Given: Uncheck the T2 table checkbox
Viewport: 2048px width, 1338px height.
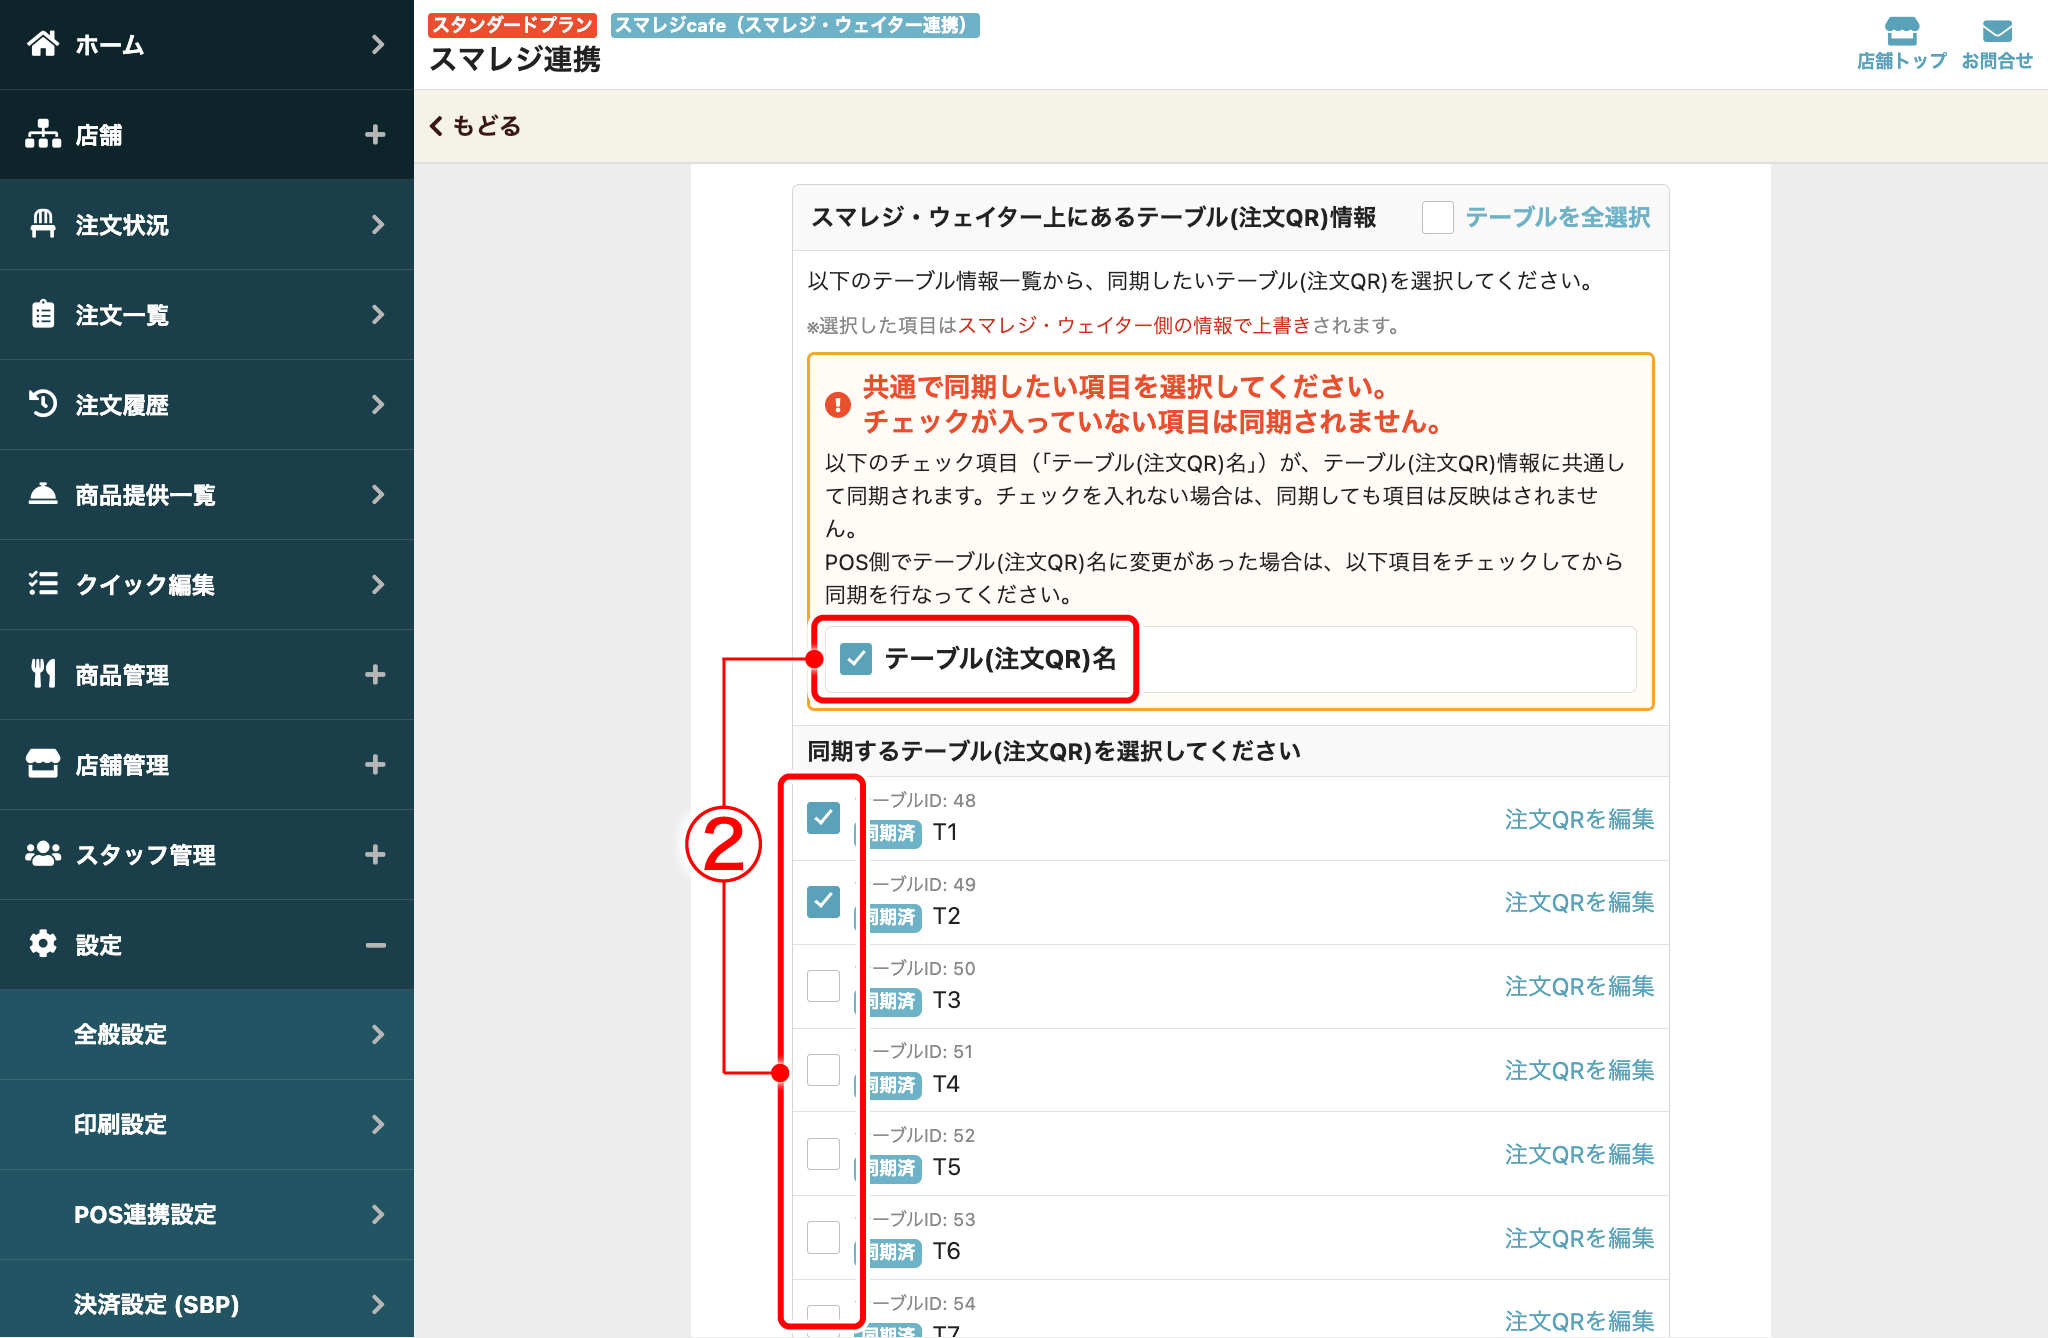Looking at the screenshot, I should [823, 902].
